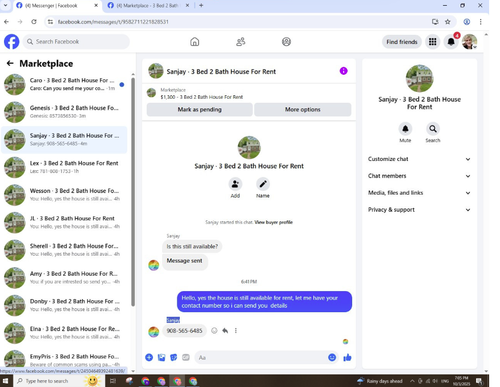Screen dimensions: 500x387
Task: Open the Groups icon in top navigation
Action: click(x=286, y=42)
